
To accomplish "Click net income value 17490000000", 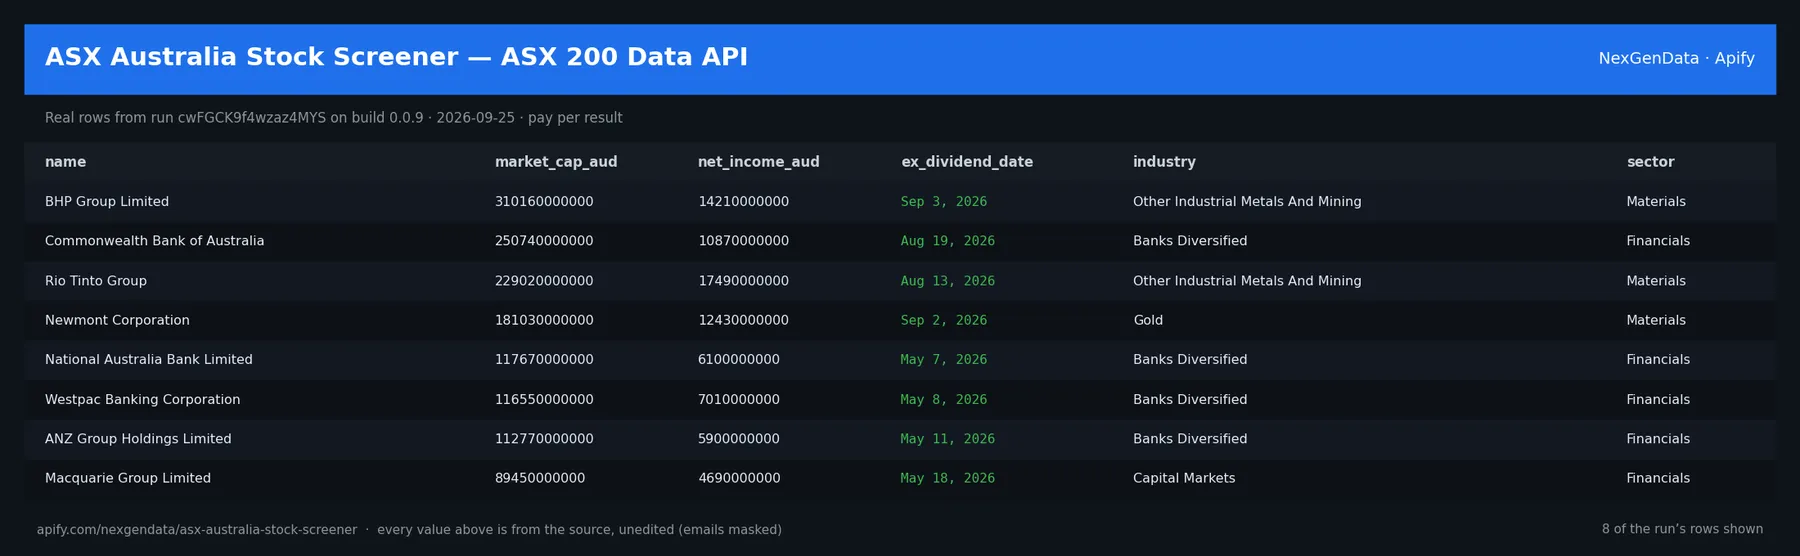I will [x=743, y=281].
